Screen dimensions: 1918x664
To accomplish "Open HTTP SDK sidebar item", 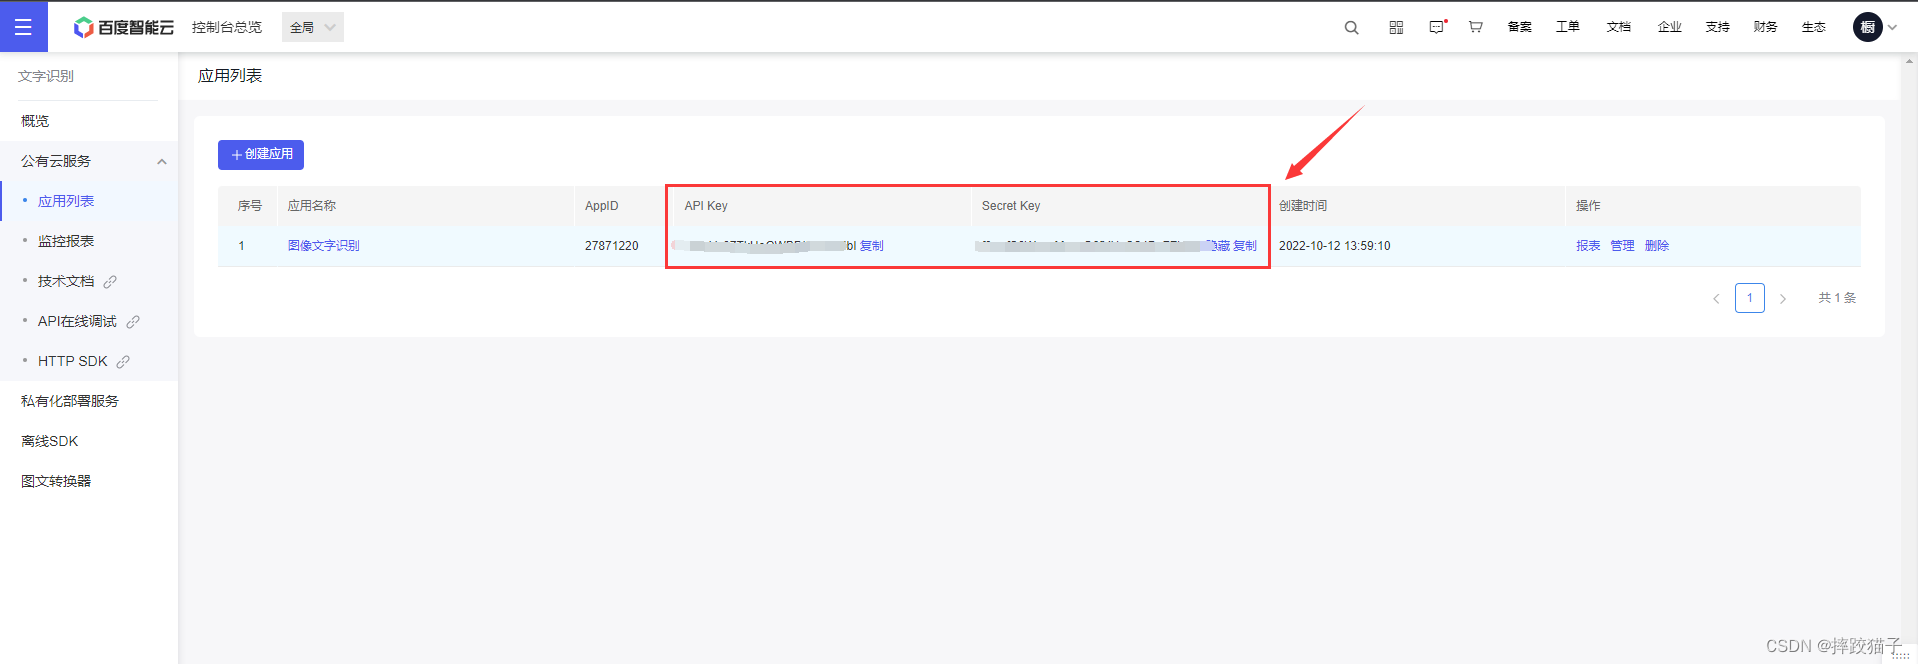I will click(72, 362).
